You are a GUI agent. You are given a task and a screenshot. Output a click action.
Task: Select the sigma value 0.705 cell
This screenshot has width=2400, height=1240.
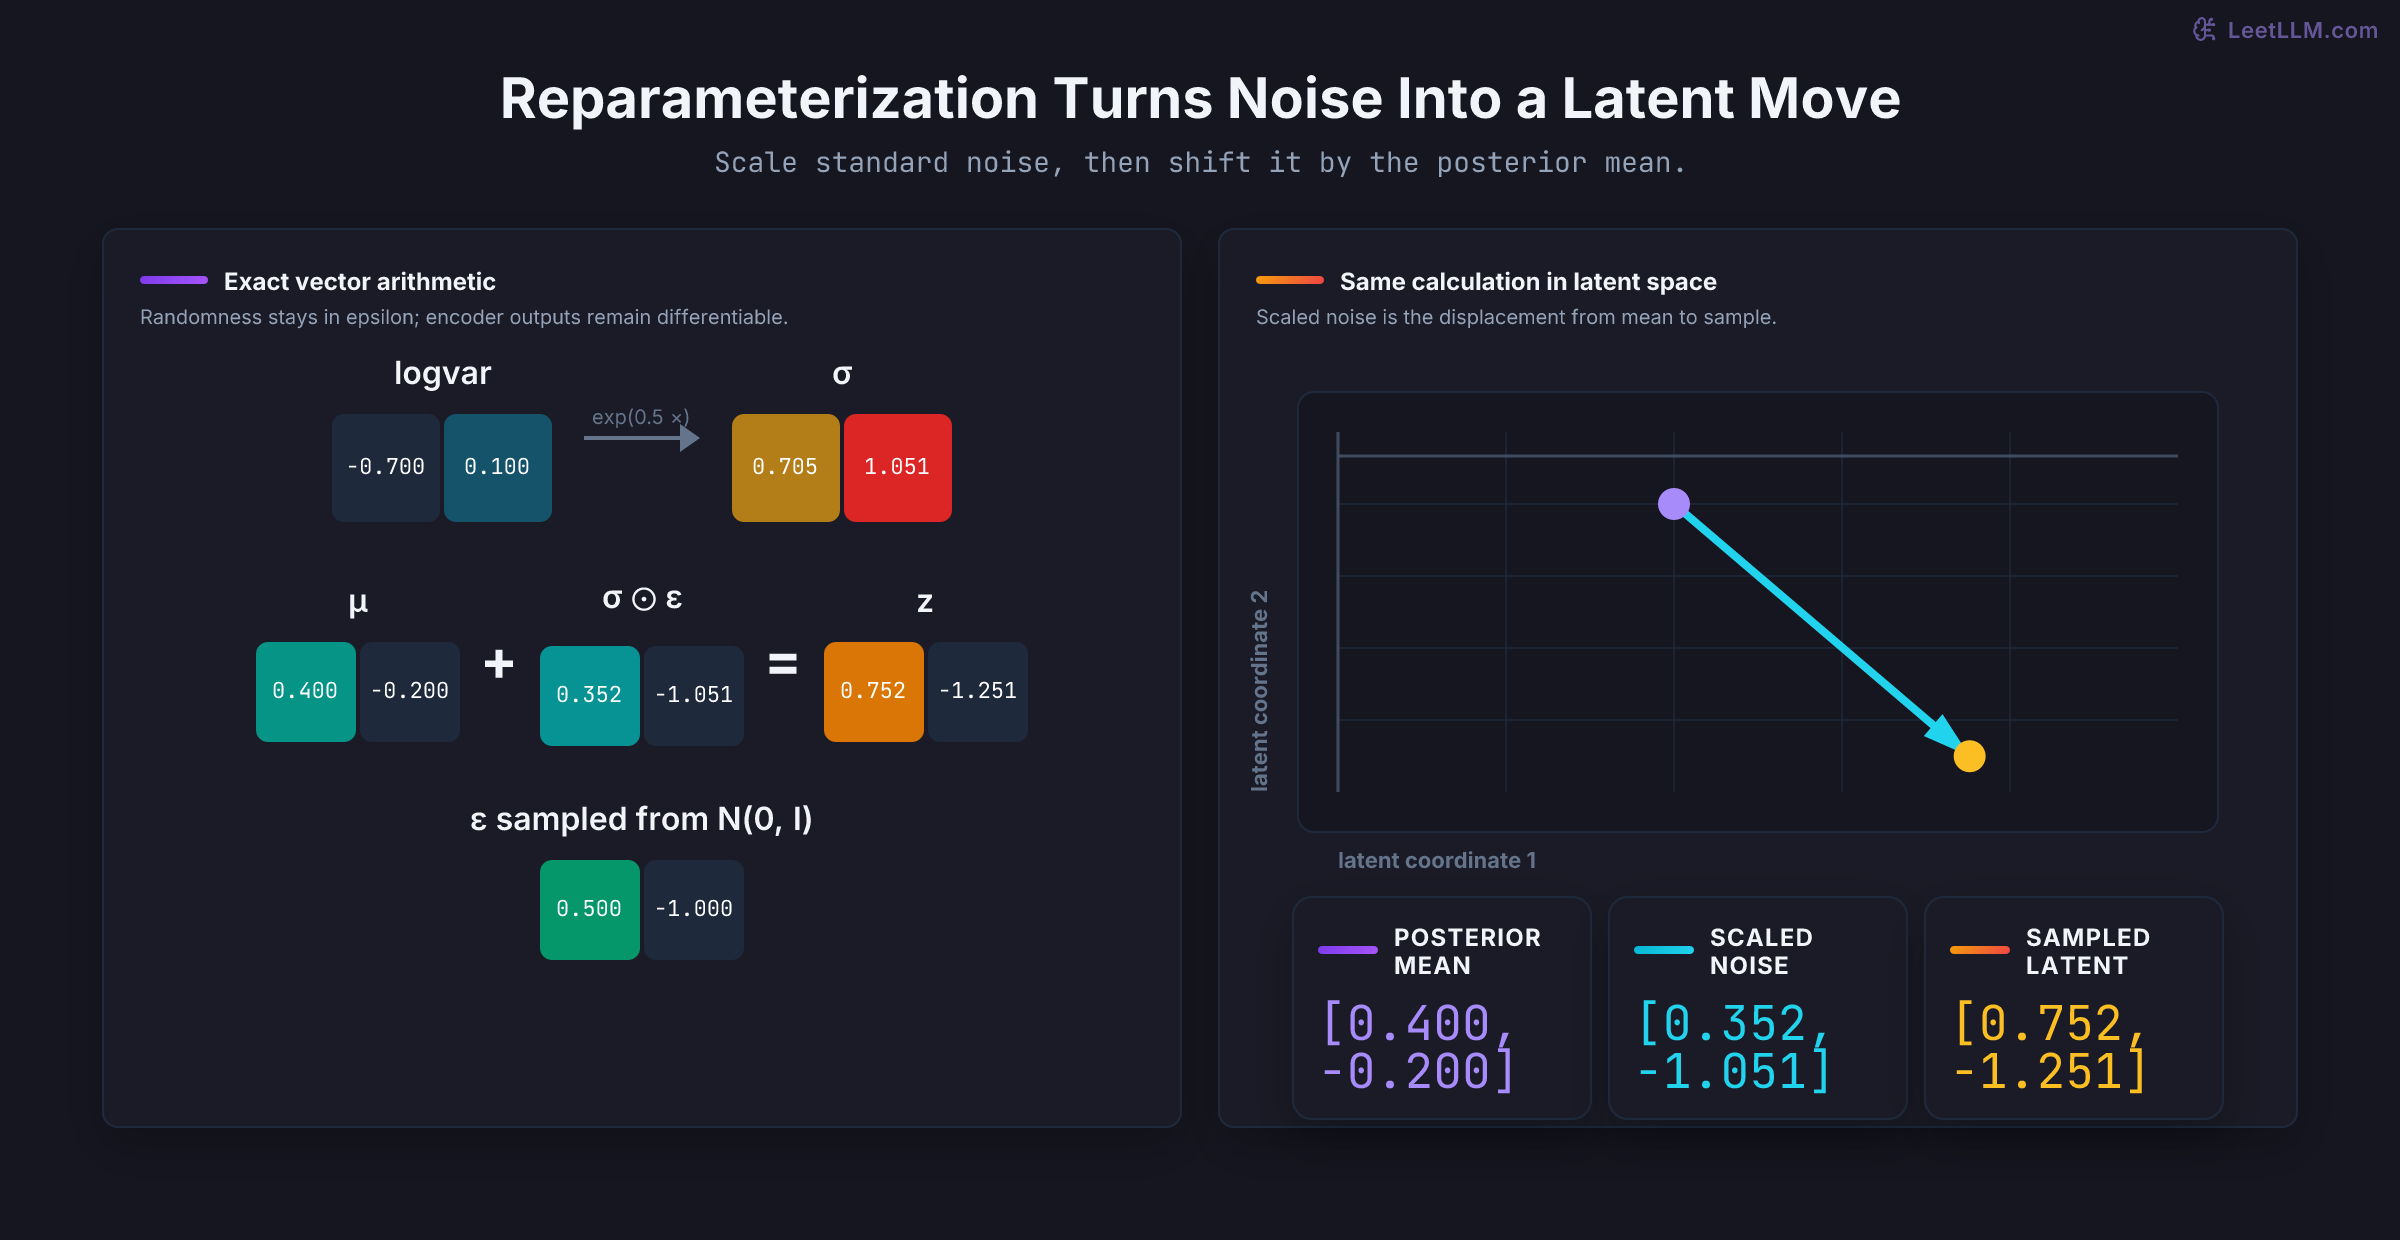click(x=785, y=467)
